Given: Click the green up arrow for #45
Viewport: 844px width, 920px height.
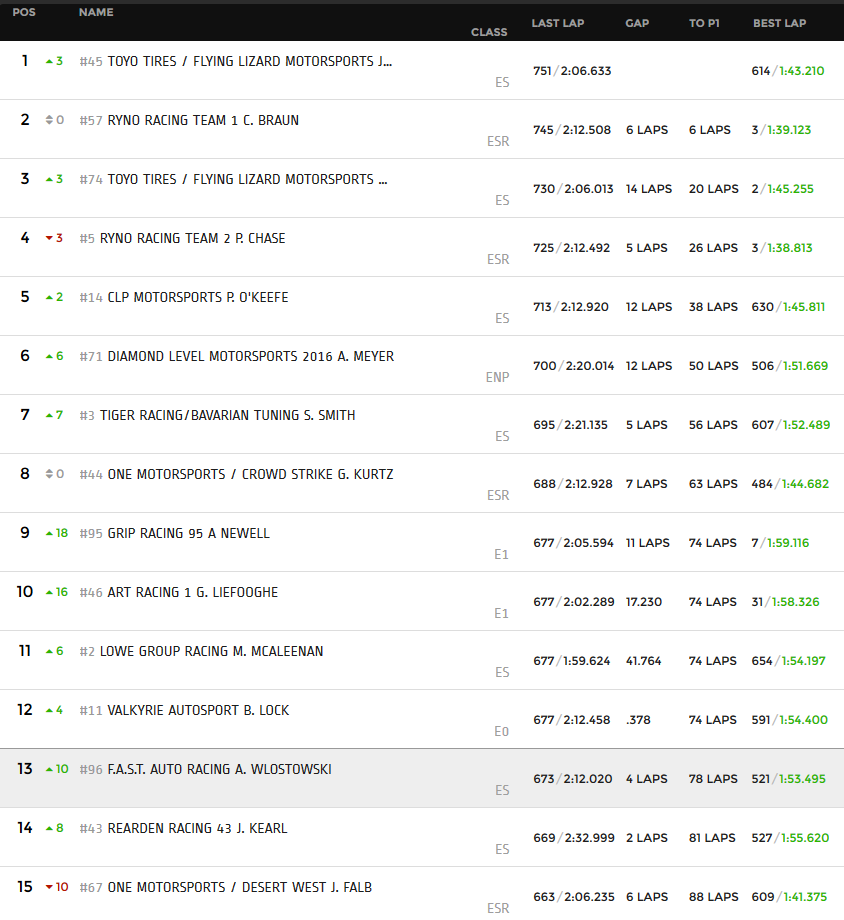Looking at the screenshot, I should [x=49, y=61].
